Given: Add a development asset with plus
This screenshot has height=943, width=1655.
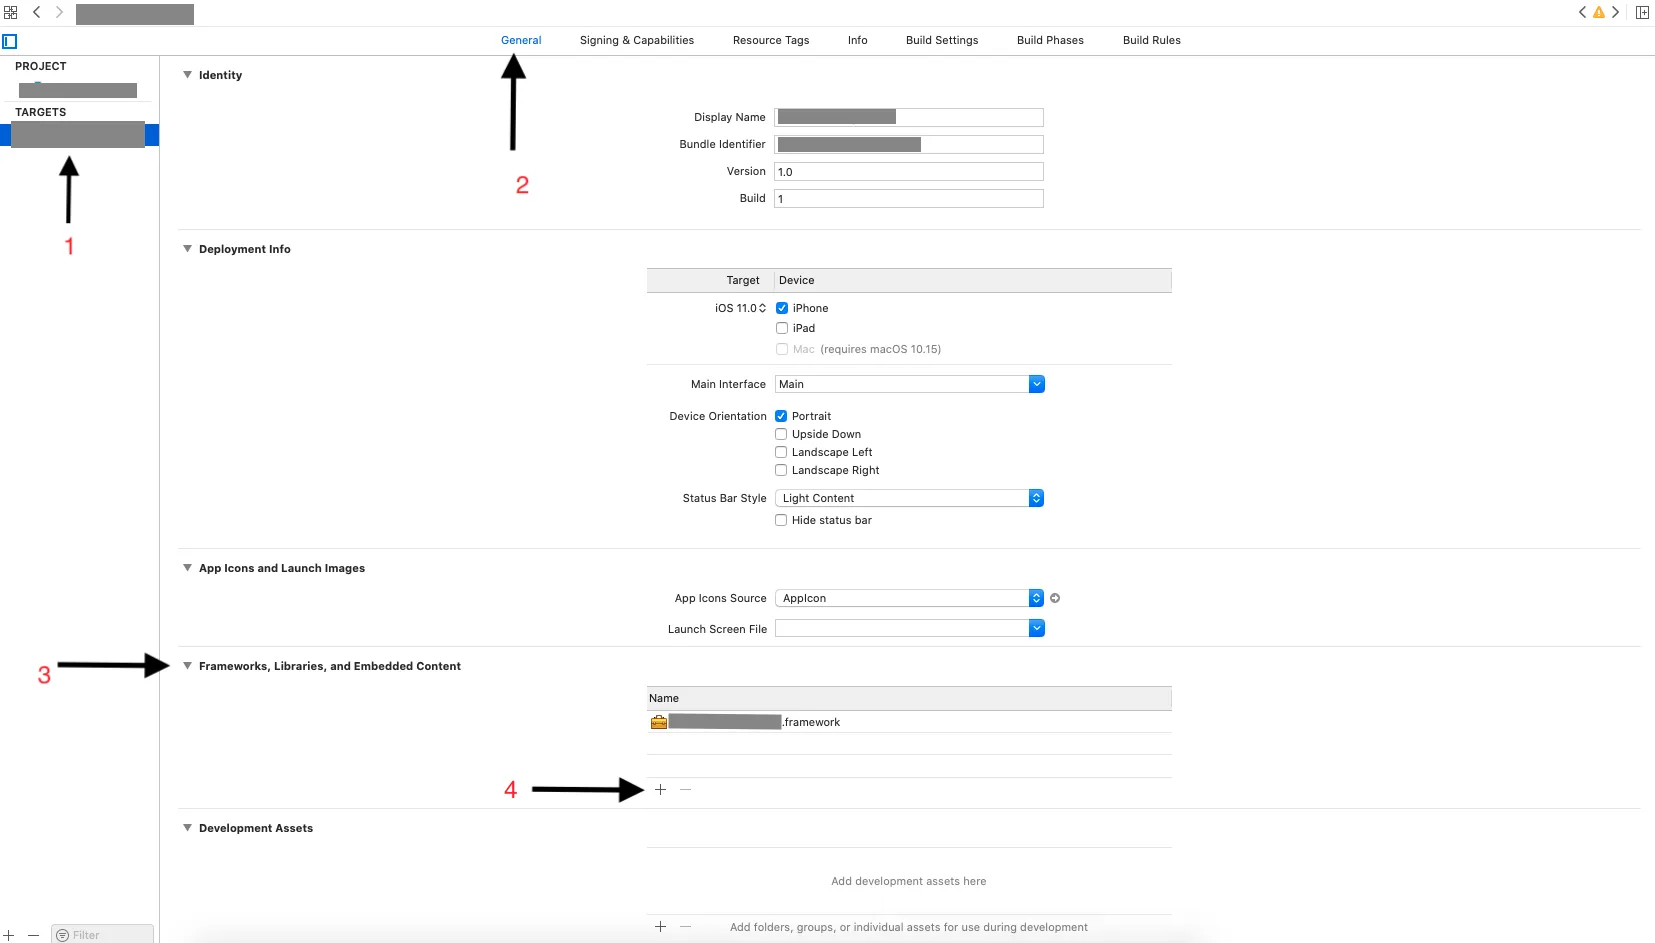Looking at the screenshot, I should (x=660, y=927).
